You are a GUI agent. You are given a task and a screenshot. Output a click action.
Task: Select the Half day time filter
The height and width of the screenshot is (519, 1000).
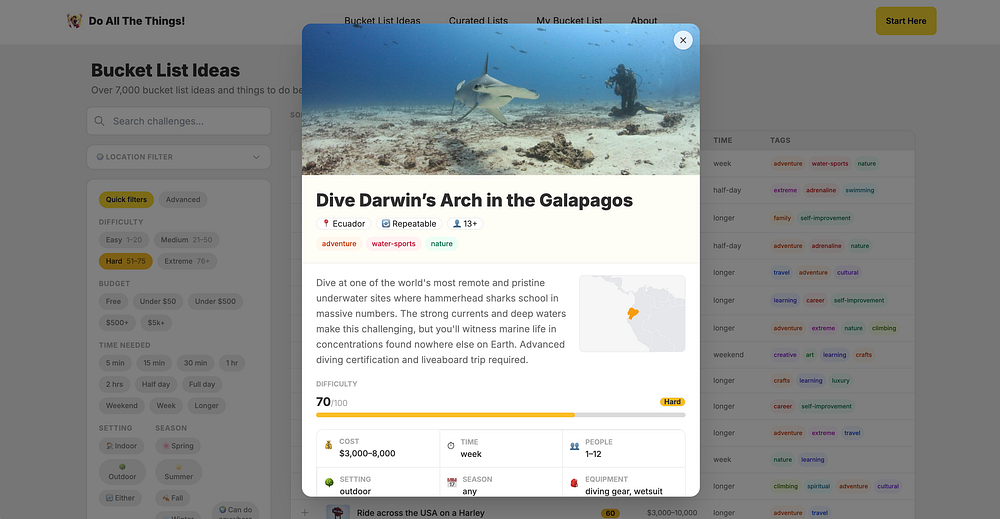click(x=156, y=384)
